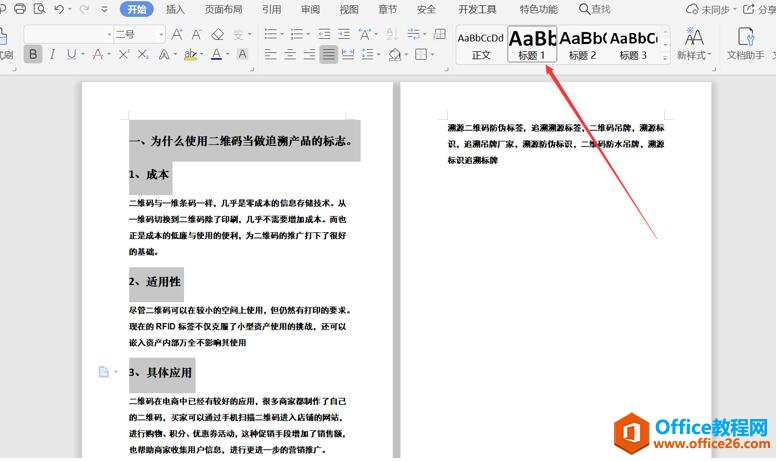The image size is (777, 461).
Task: Toggle superscript X²
Action: tap(123, 54)
